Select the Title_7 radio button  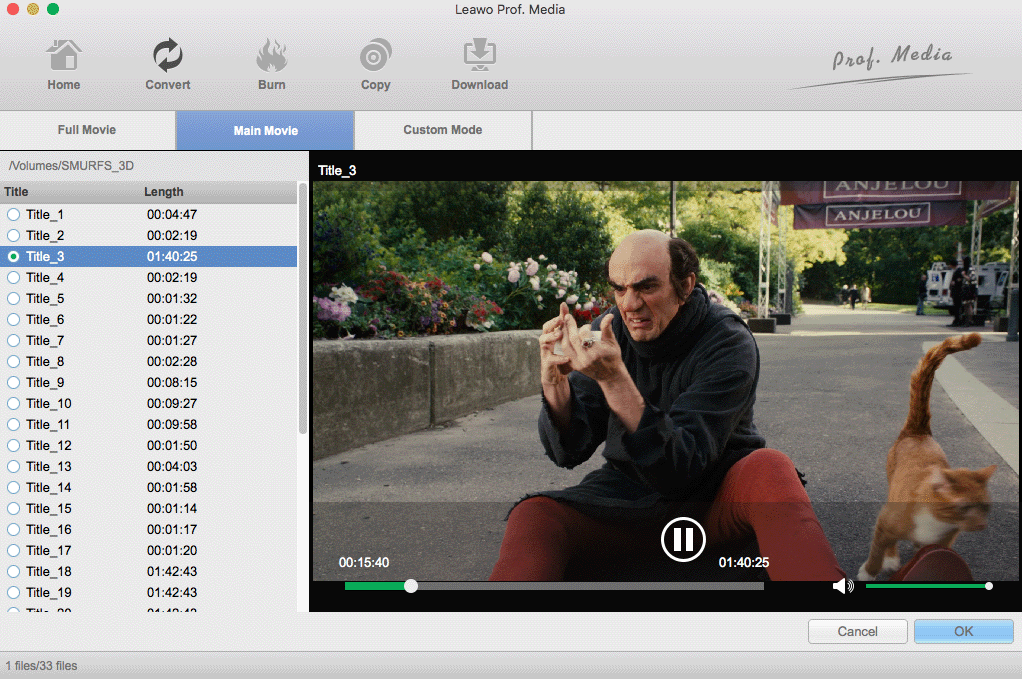click(14, 340)
